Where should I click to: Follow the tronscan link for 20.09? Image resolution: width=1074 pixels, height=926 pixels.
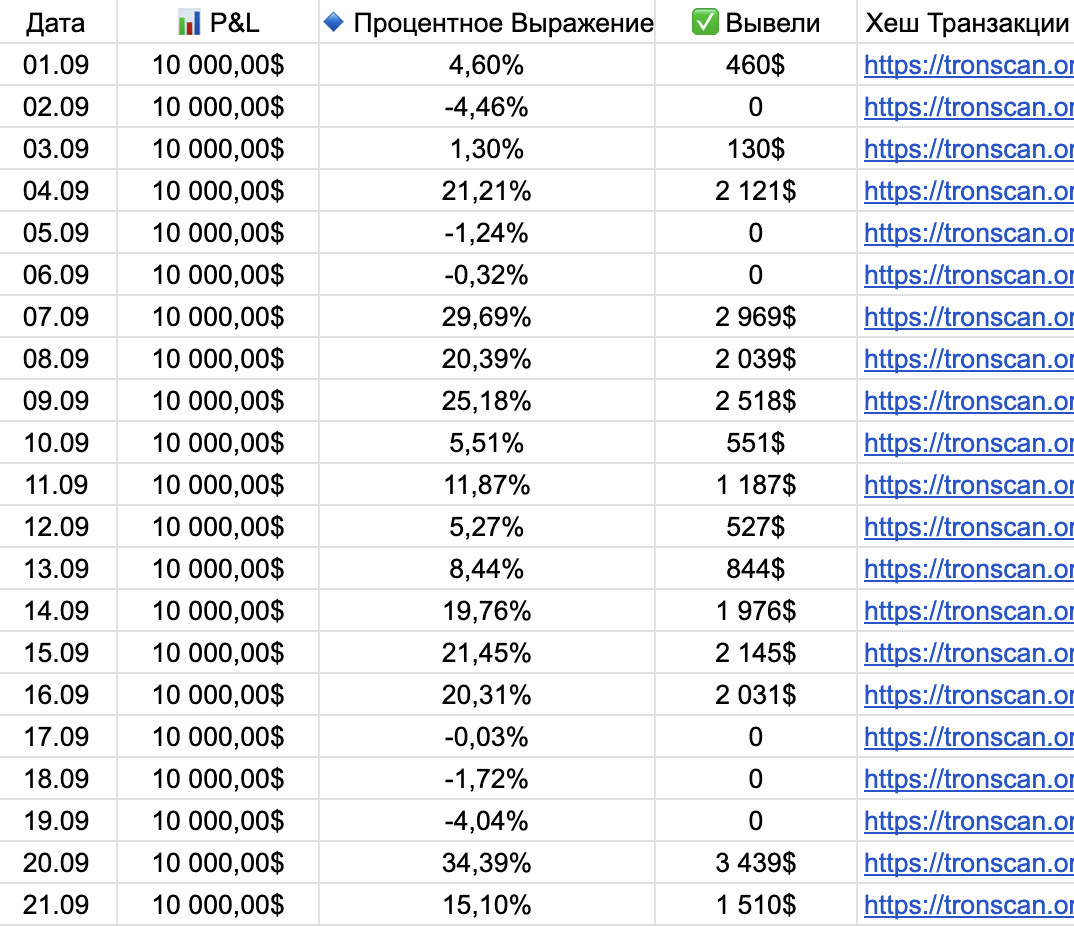(968, 863)
